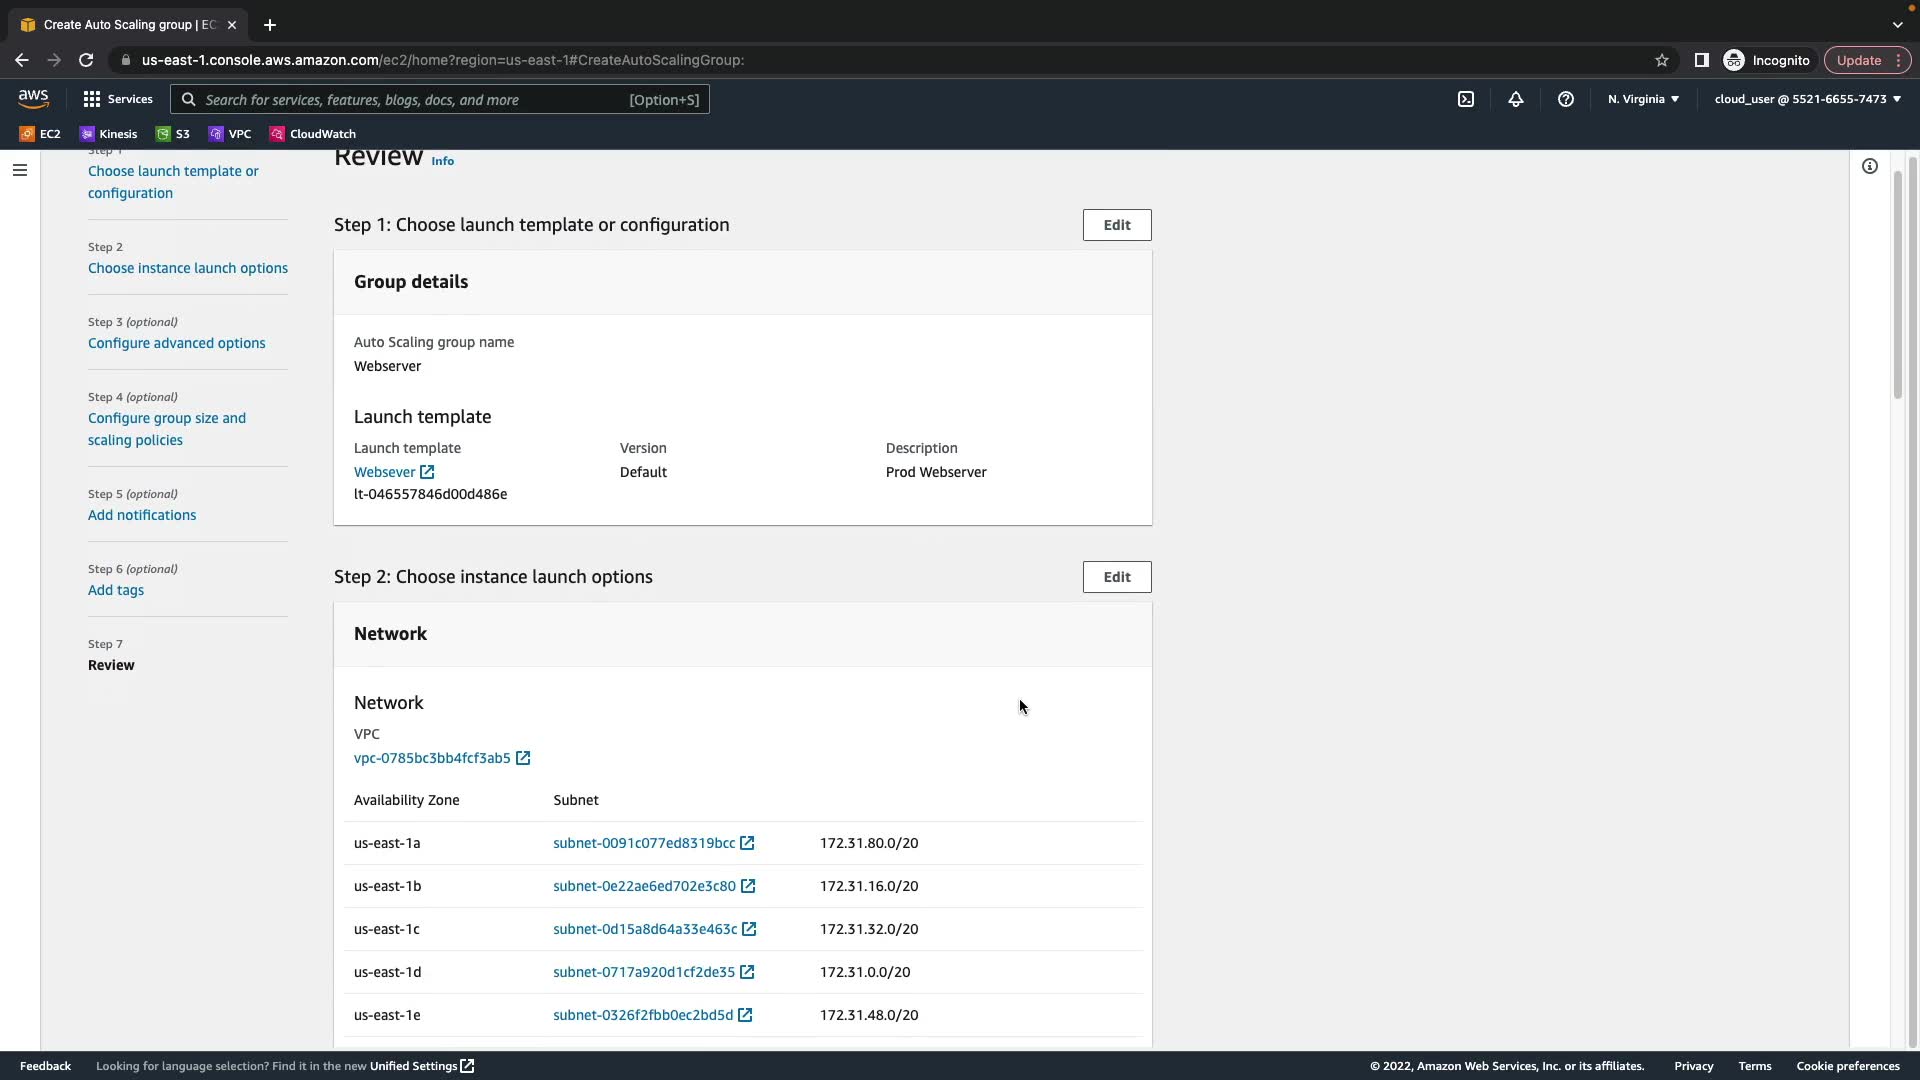Go to Configure advanced options step

176,343
